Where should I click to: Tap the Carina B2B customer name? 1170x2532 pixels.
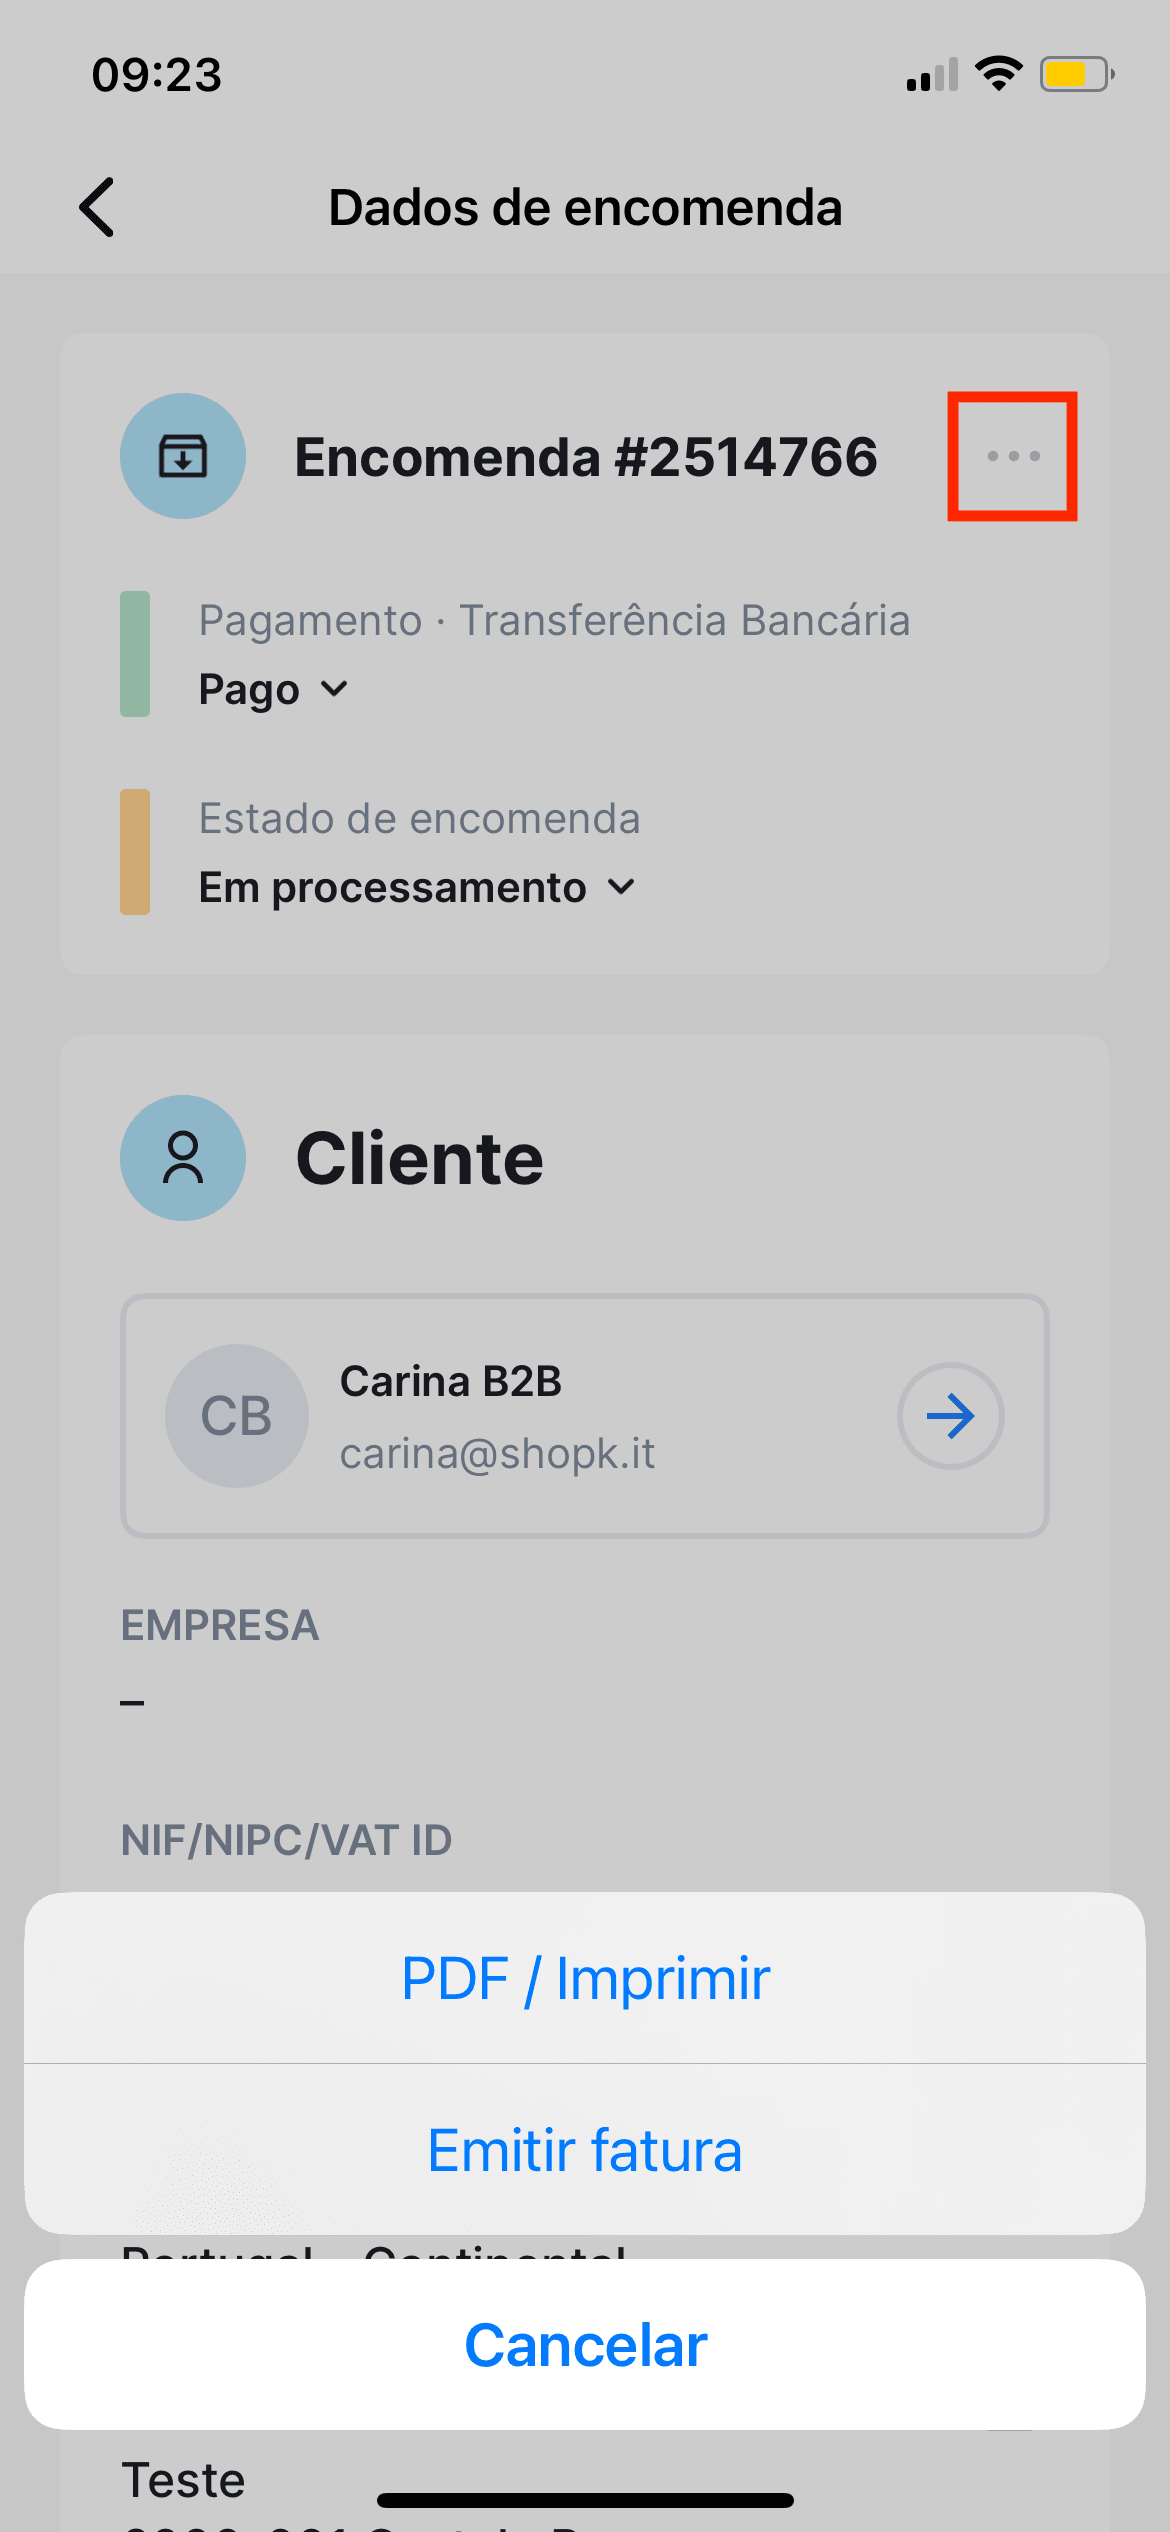(450, 1382)
